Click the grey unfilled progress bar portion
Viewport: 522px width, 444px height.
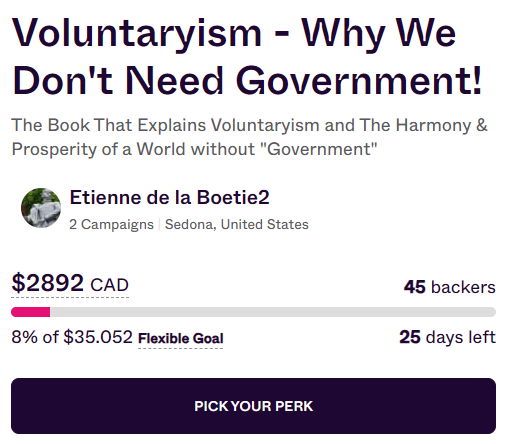[273, 312]
